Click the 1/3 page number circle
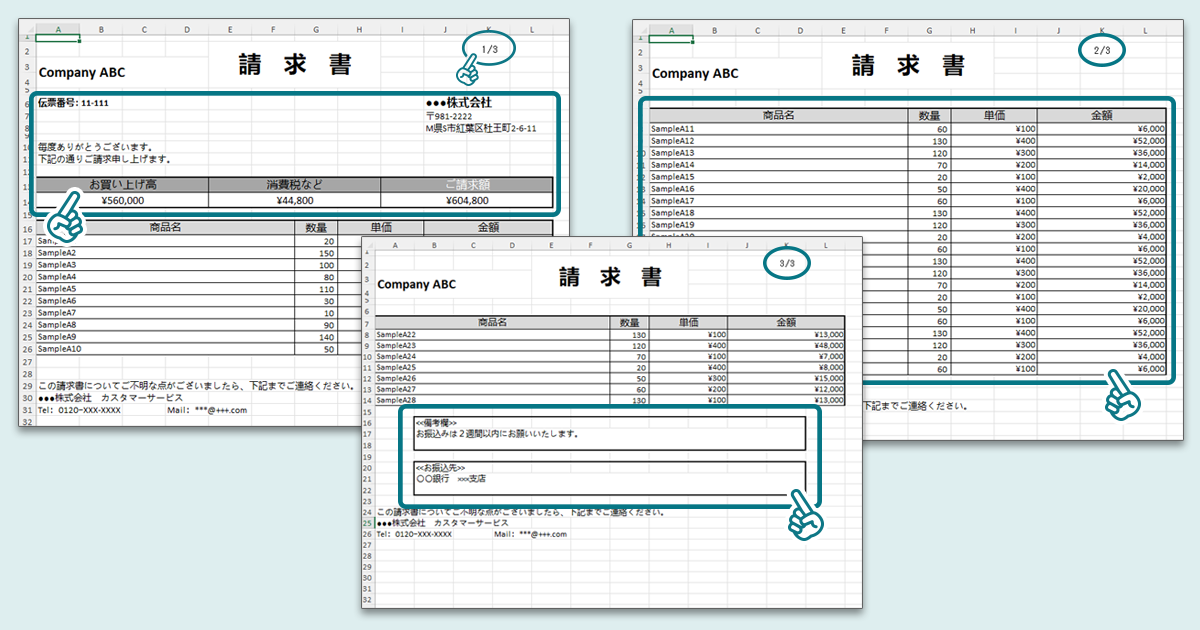Viewport: 1200px width, 630px height. pyautogui.click(x=489, y=48)
